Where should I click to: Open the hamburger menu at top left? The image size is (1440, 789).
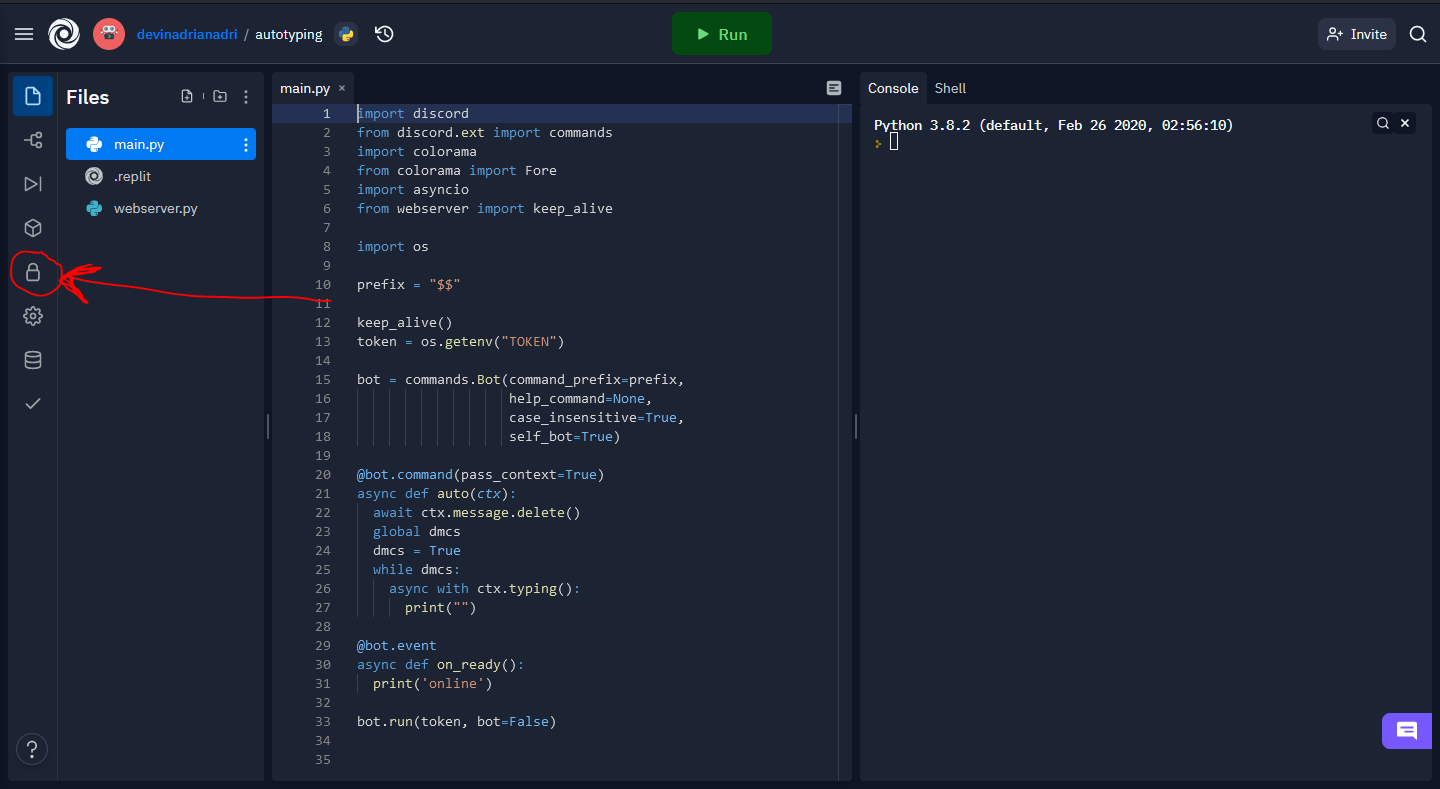pos(23,33)
